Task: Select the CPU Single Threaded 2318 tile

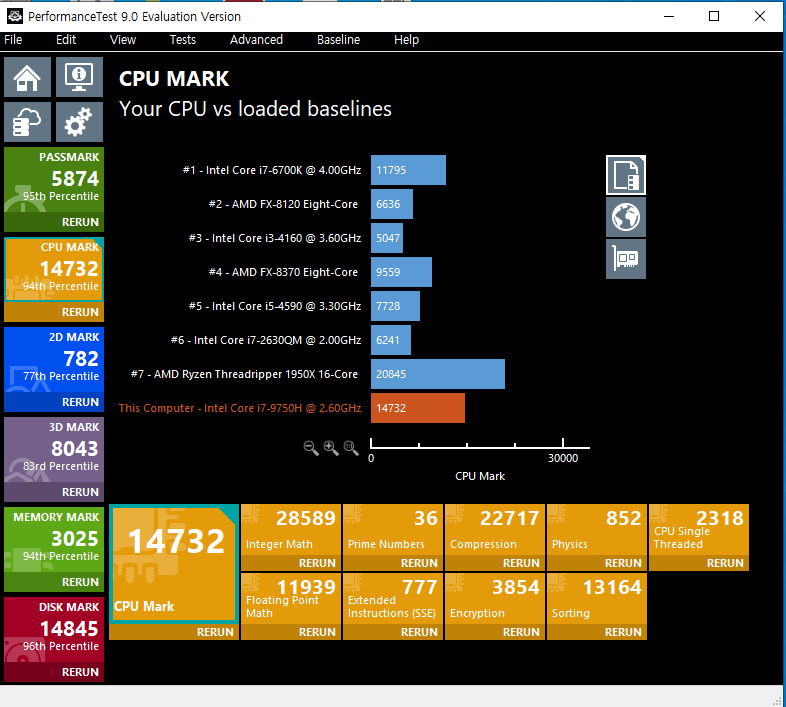Action: 699,531
